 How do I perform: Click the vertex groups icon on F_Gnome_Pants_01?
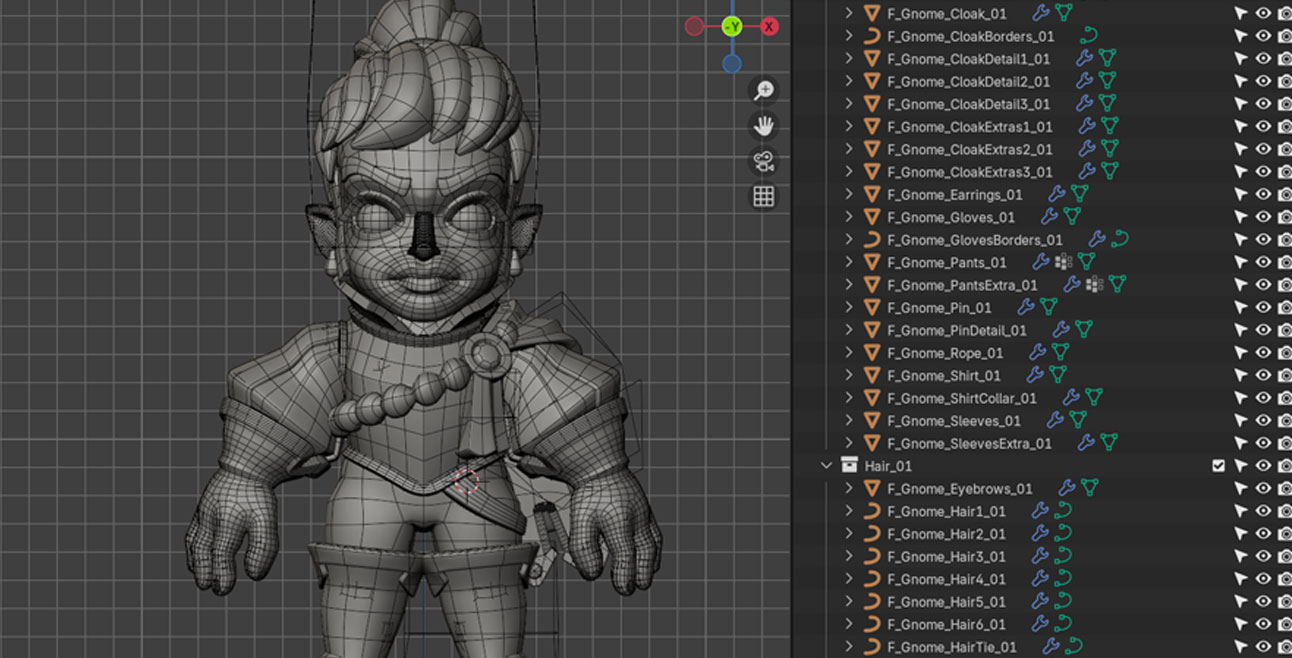(1064, 262)
